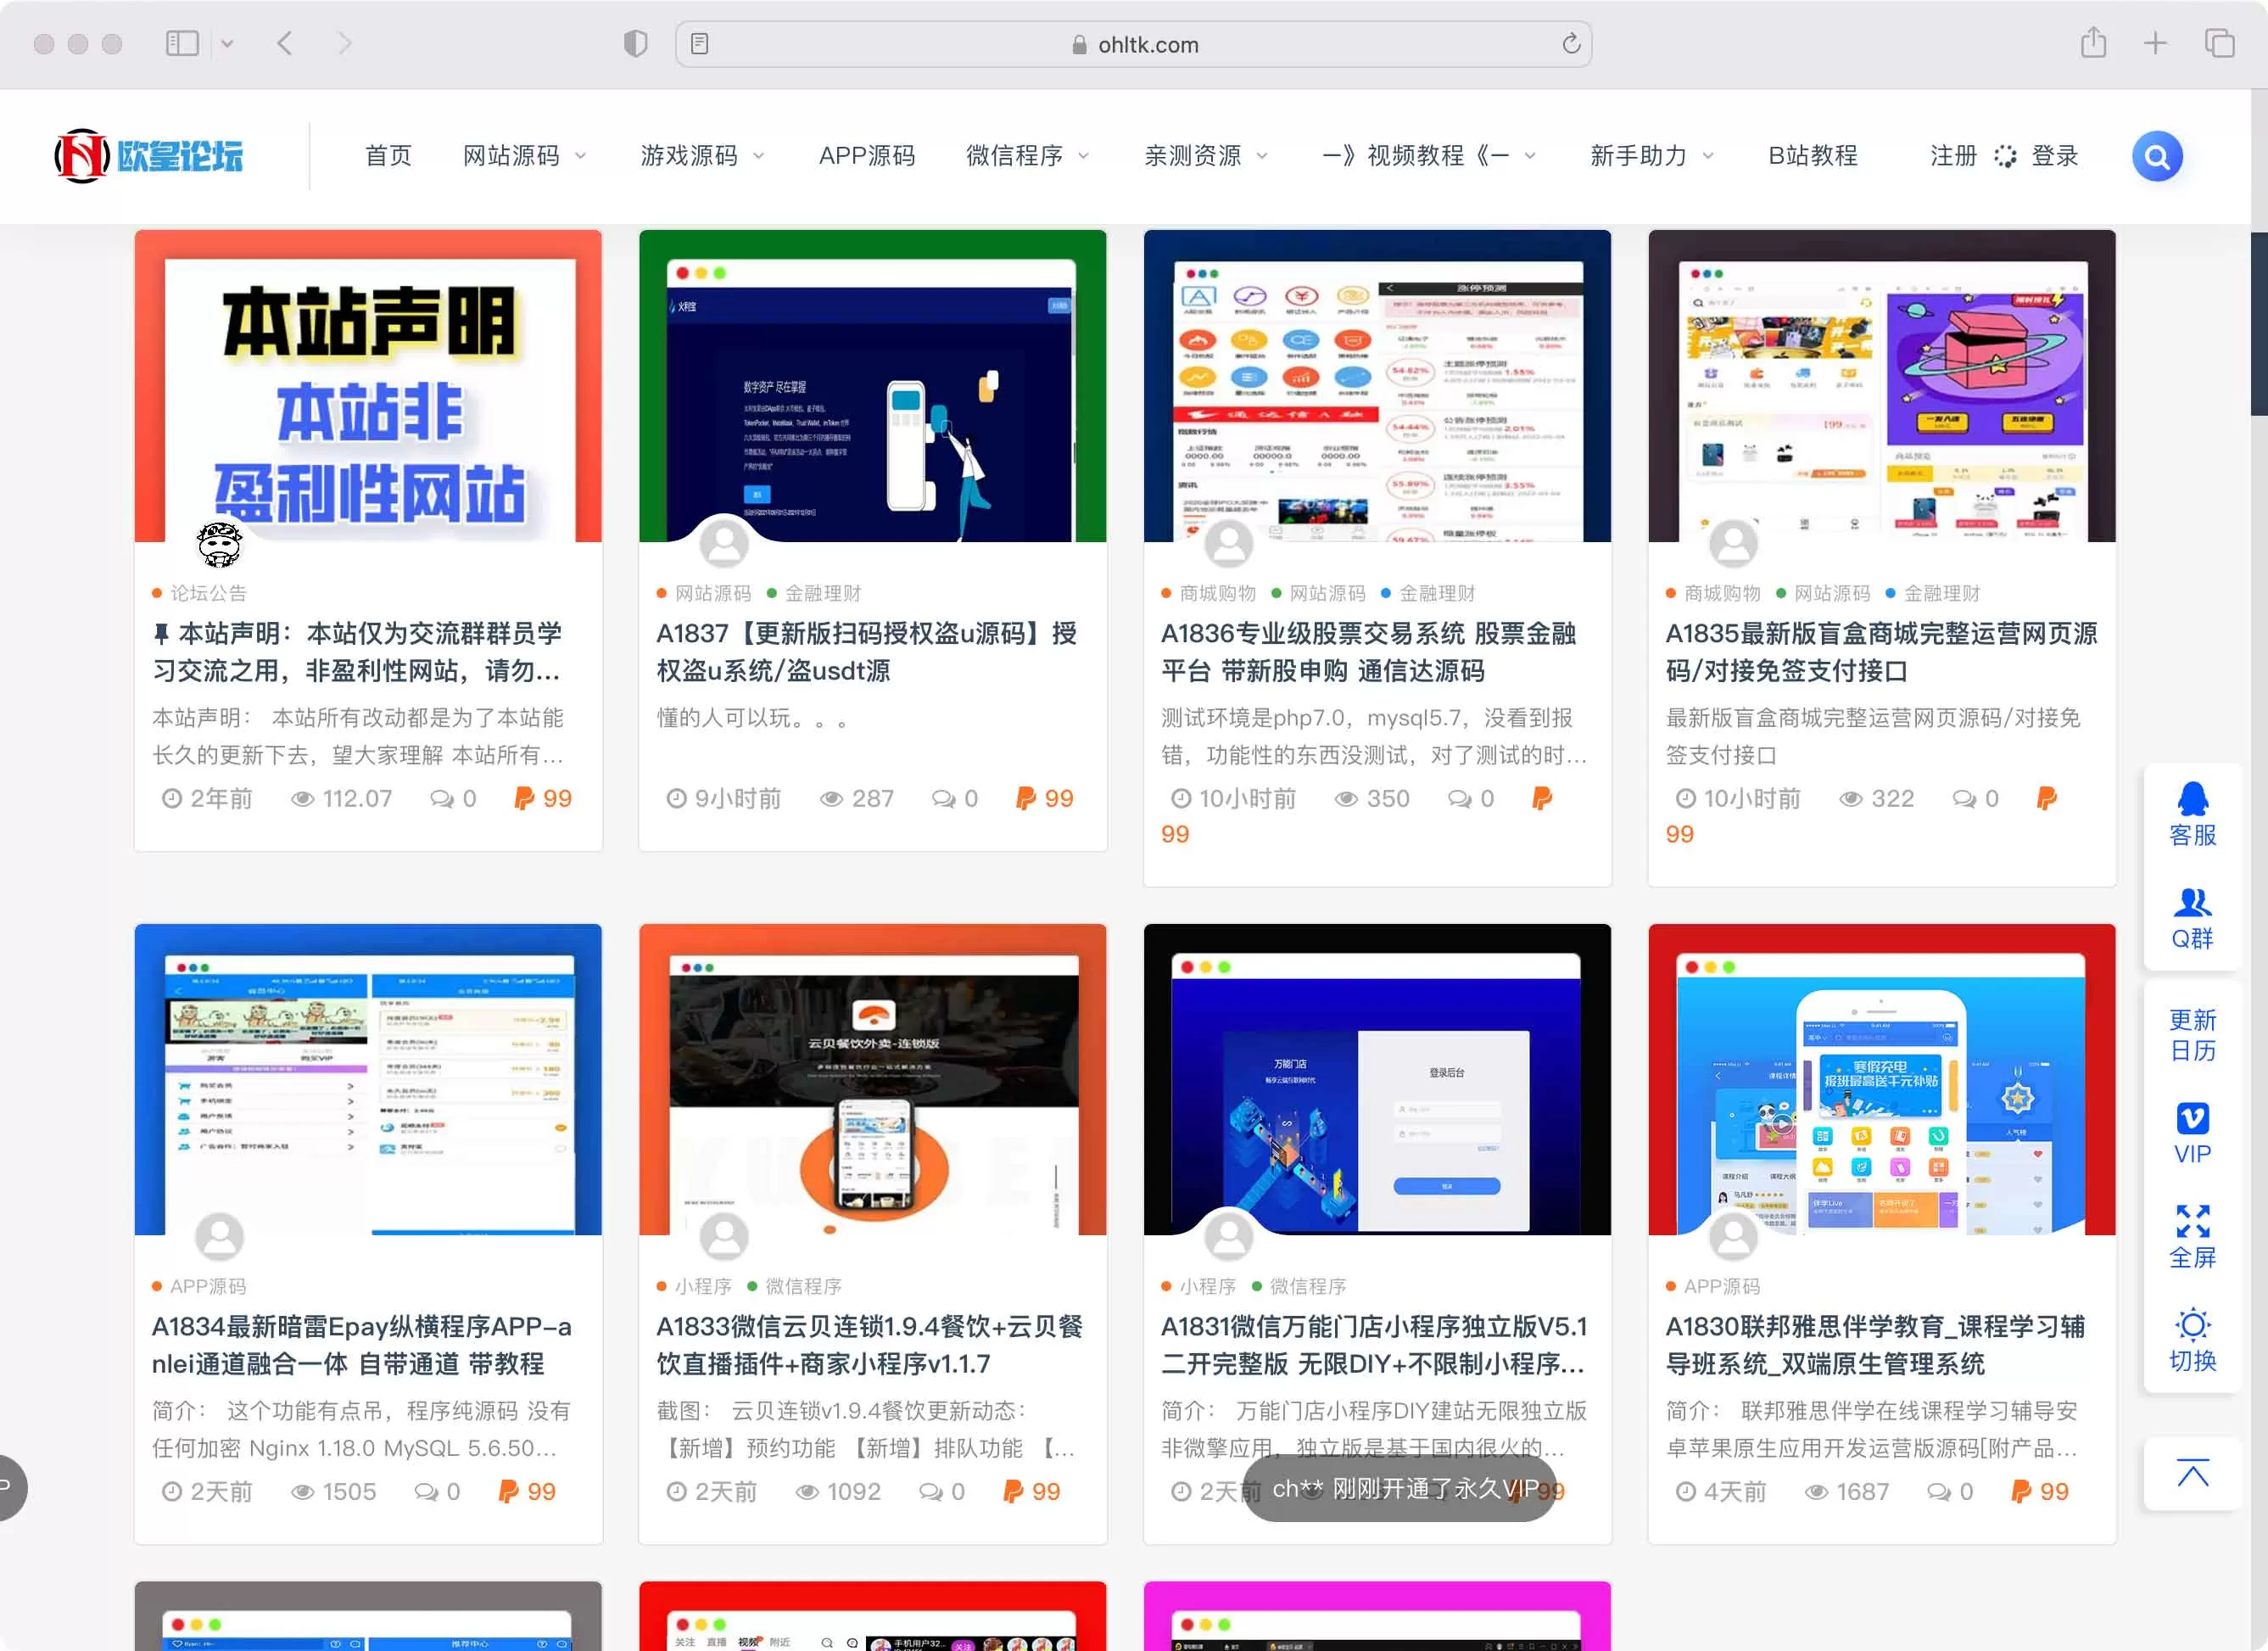The image size is (2268, 1651).
Task: Go back with the browser back arrow
Action: (x=284, y=43)
